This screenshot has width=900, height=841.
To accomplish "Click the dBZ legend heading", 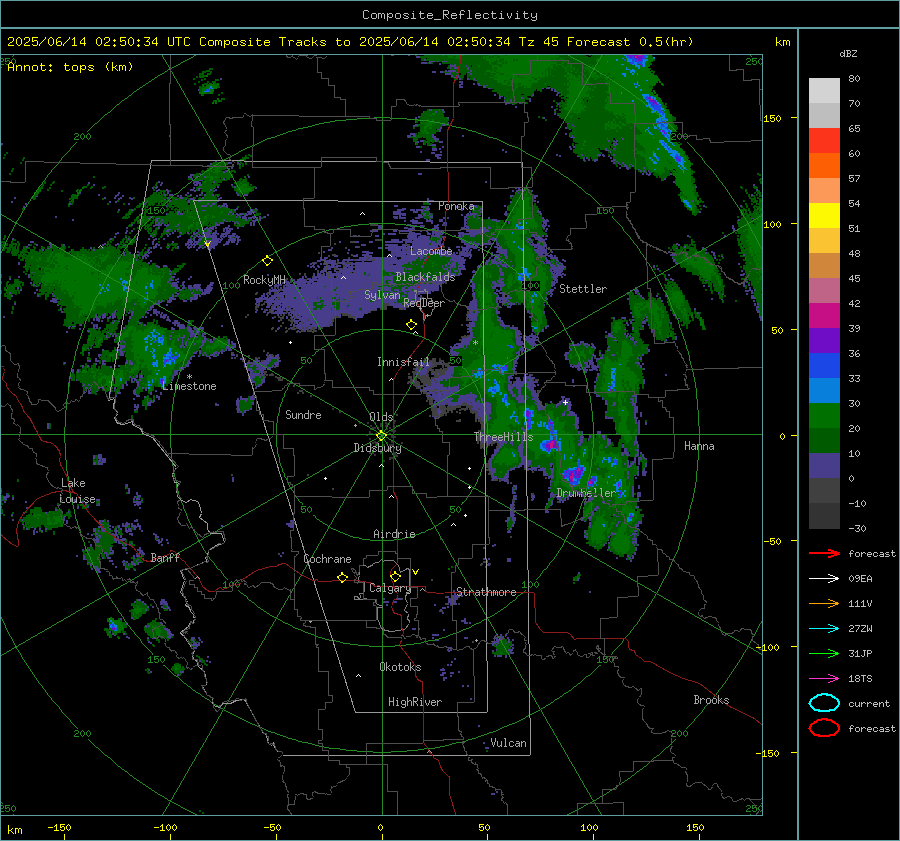I will 848,54.
